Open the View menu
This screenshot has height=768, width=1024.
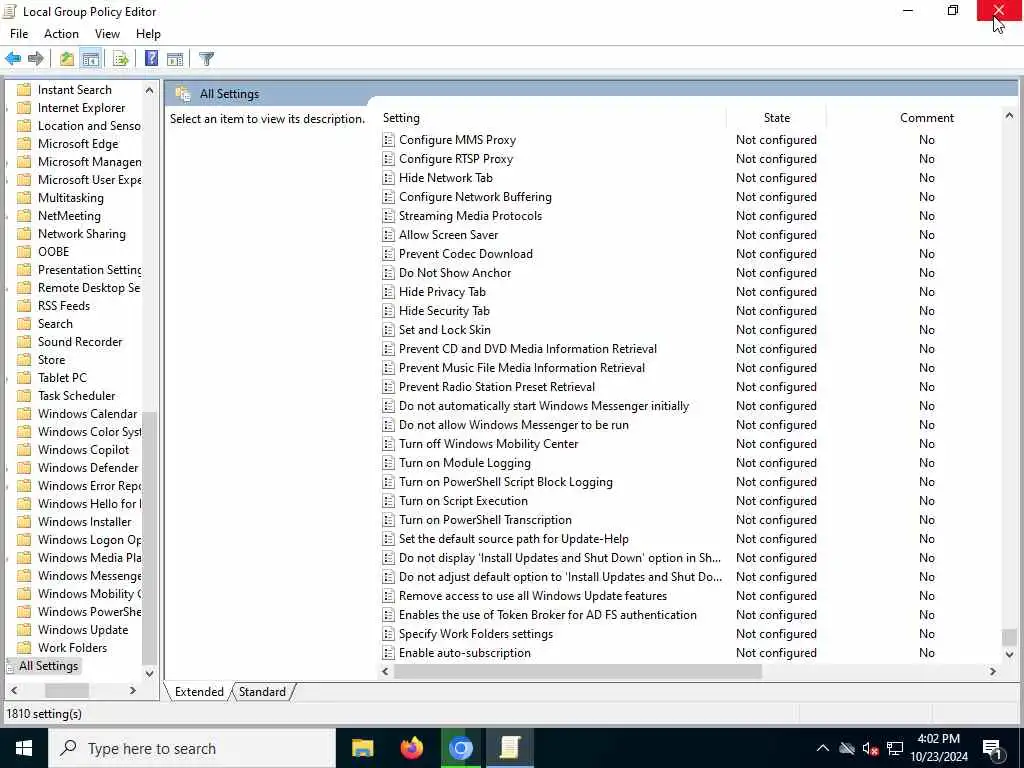tap(107, 34)
